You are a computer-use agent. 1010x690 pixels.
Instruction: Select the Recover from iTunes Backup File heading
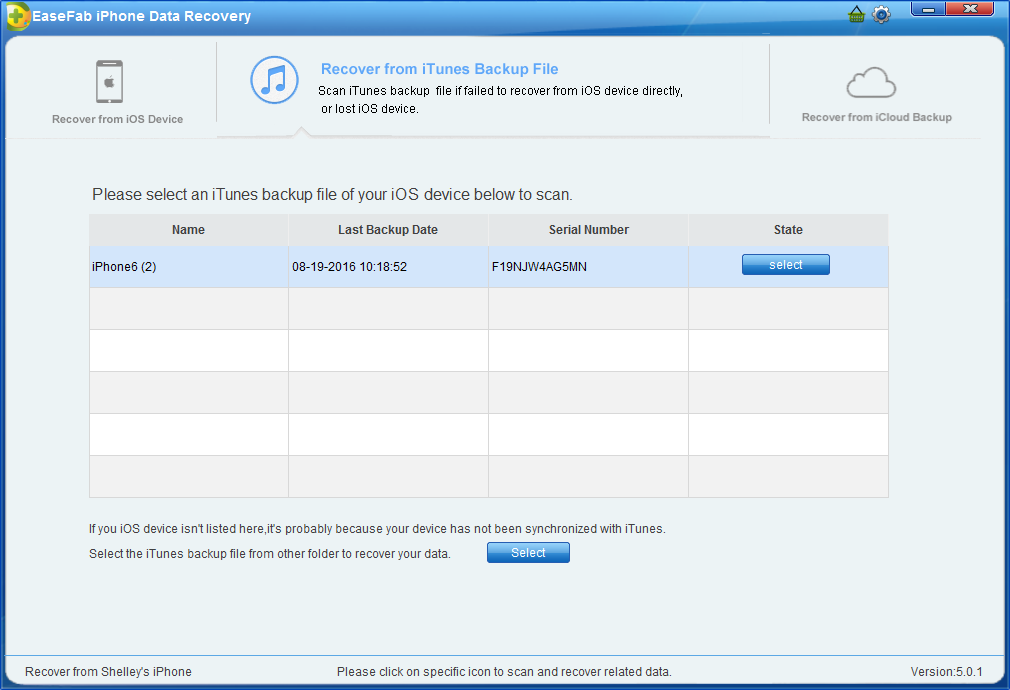(439, 69)
